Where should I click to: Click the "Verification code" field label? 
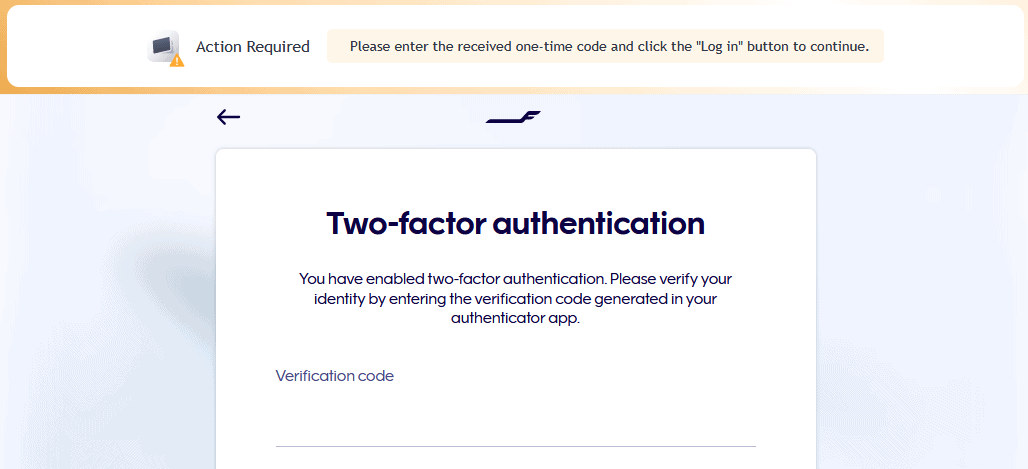pyautogui.click(x=334, y=376)
